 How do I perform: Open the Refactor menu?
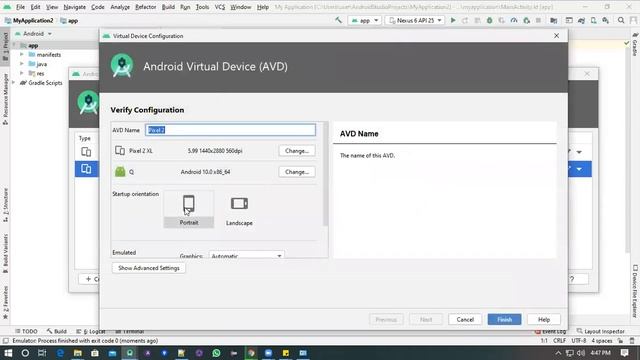[x=146, y=7]
